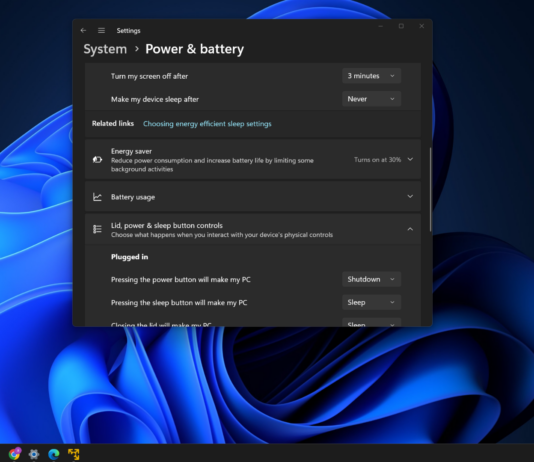Screen dimensions: 534x462
Task: Expand the Battery usage section
Action: point(410,196)
